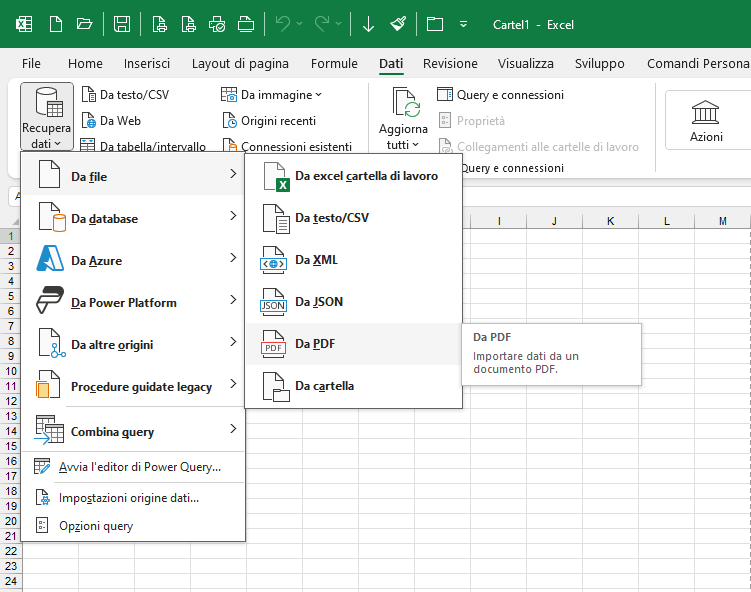Open the File tab
Image resolution: width=751 pixels, height=592 pixels.
(31, 63)
